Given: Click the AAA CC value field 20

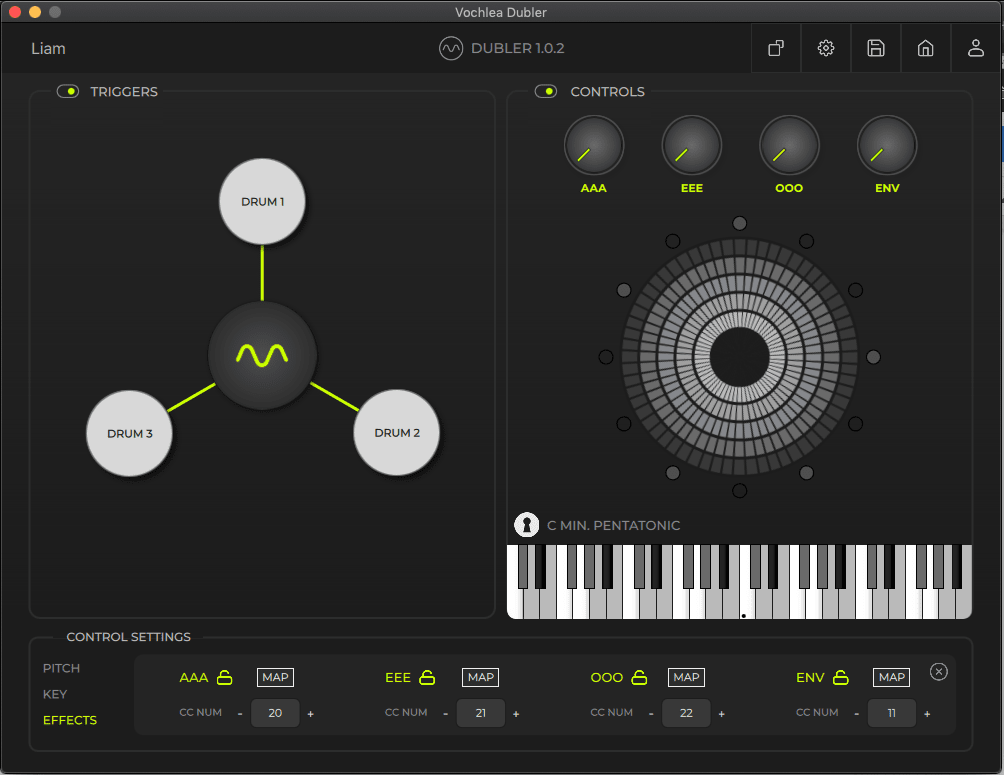Looking at the screenshot, I should 275,713.
